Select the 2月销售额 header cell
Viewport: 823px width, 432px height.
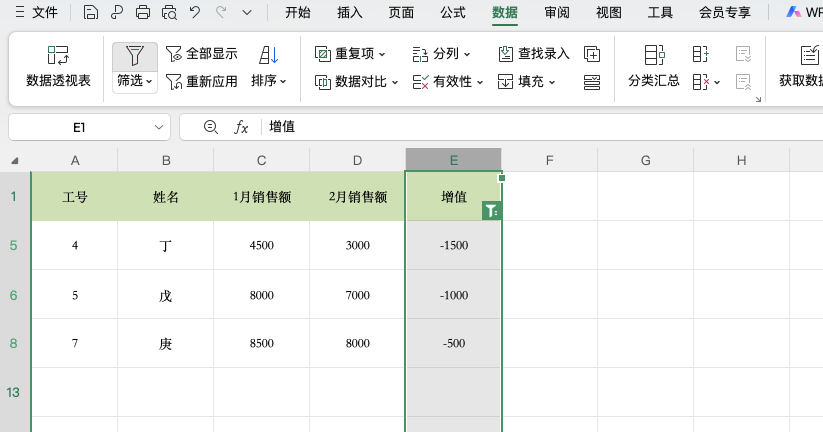coord(357,197)
